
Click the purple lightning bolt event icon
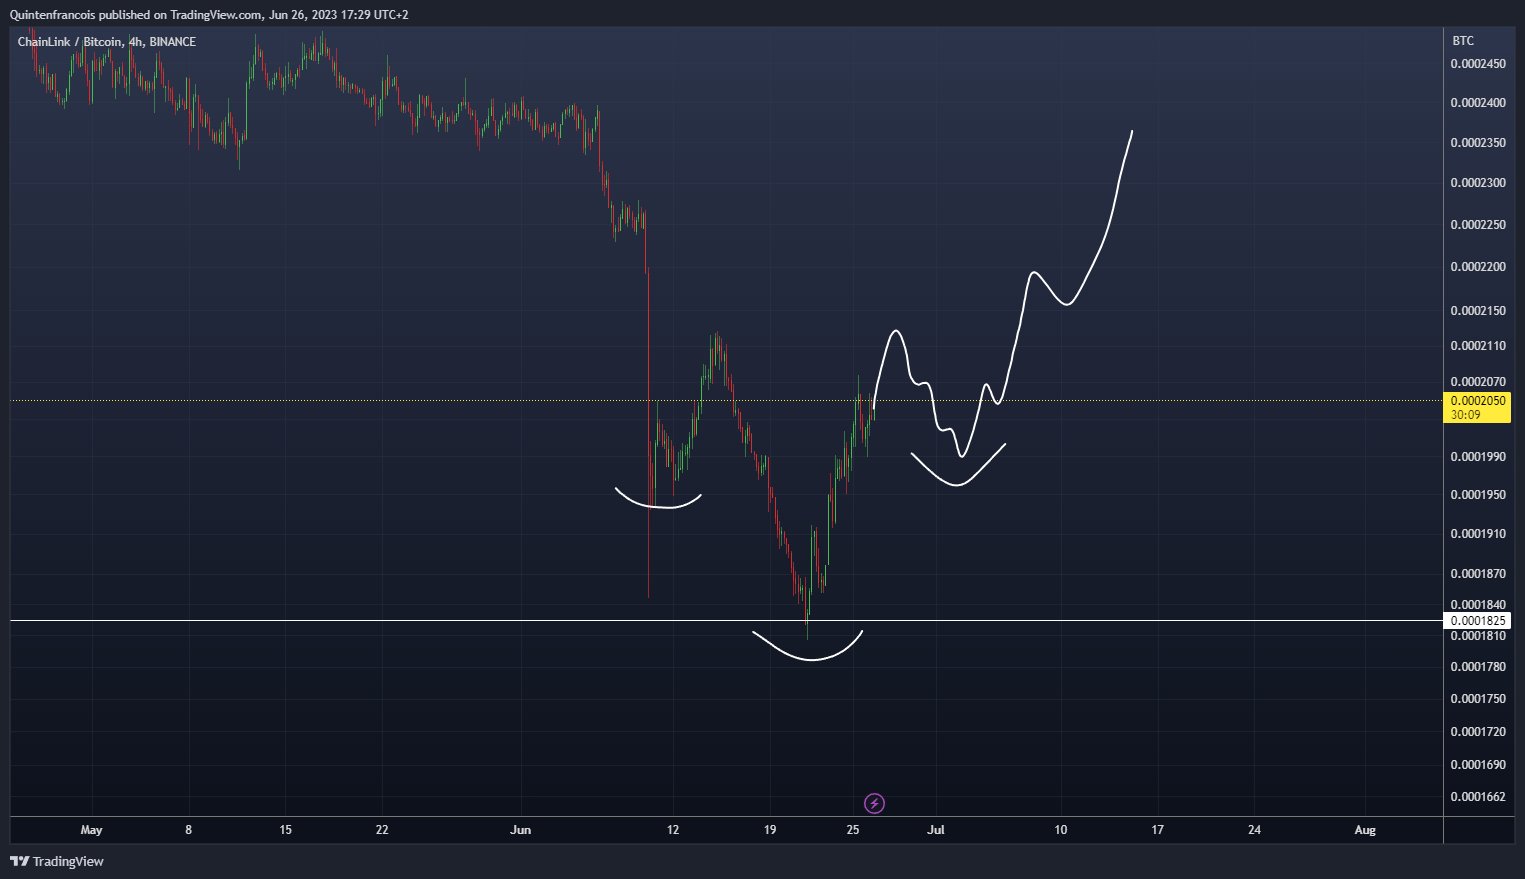(x=874, y=803)
